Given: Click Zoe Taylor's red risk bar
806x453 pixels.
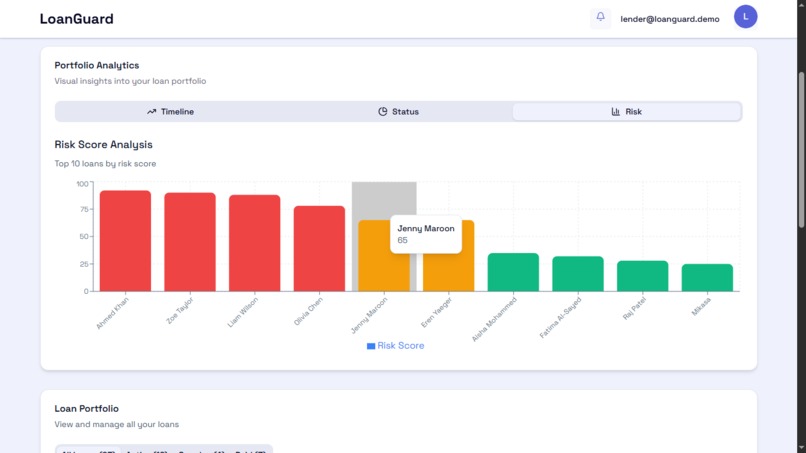Looking at the screenshot, I should pyautogui.click(x=190, y=242).
